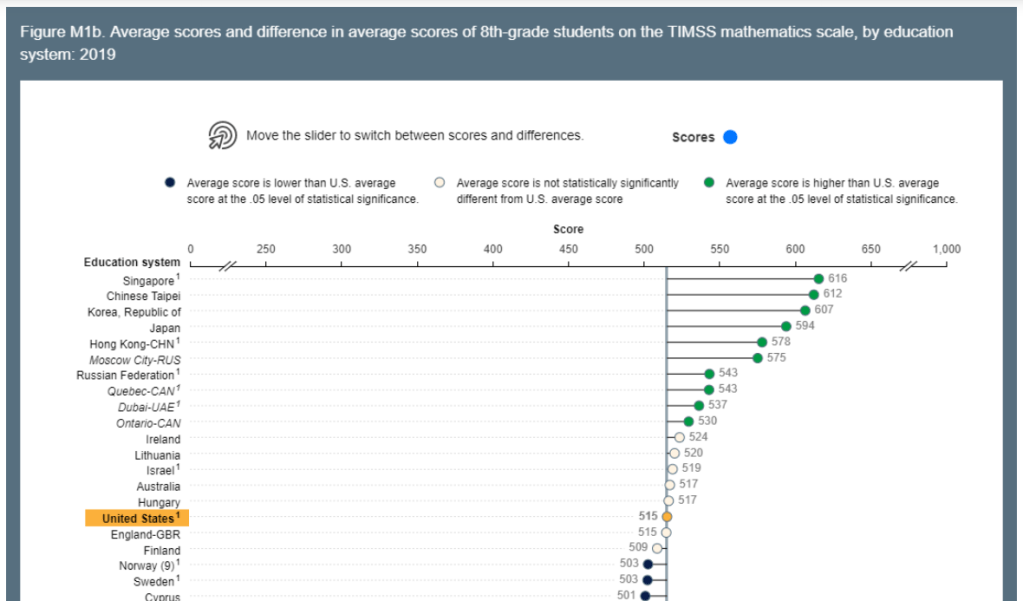This screenshot has width=1023, height=601.
Task: Click the Score axis title
Action: (x=568, y=229)
